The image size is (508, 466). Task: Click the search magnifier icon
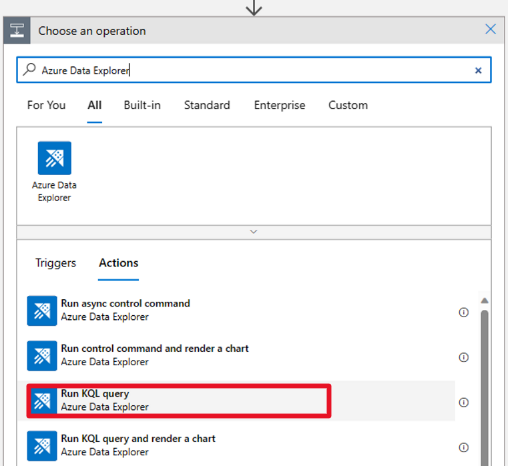29,70
